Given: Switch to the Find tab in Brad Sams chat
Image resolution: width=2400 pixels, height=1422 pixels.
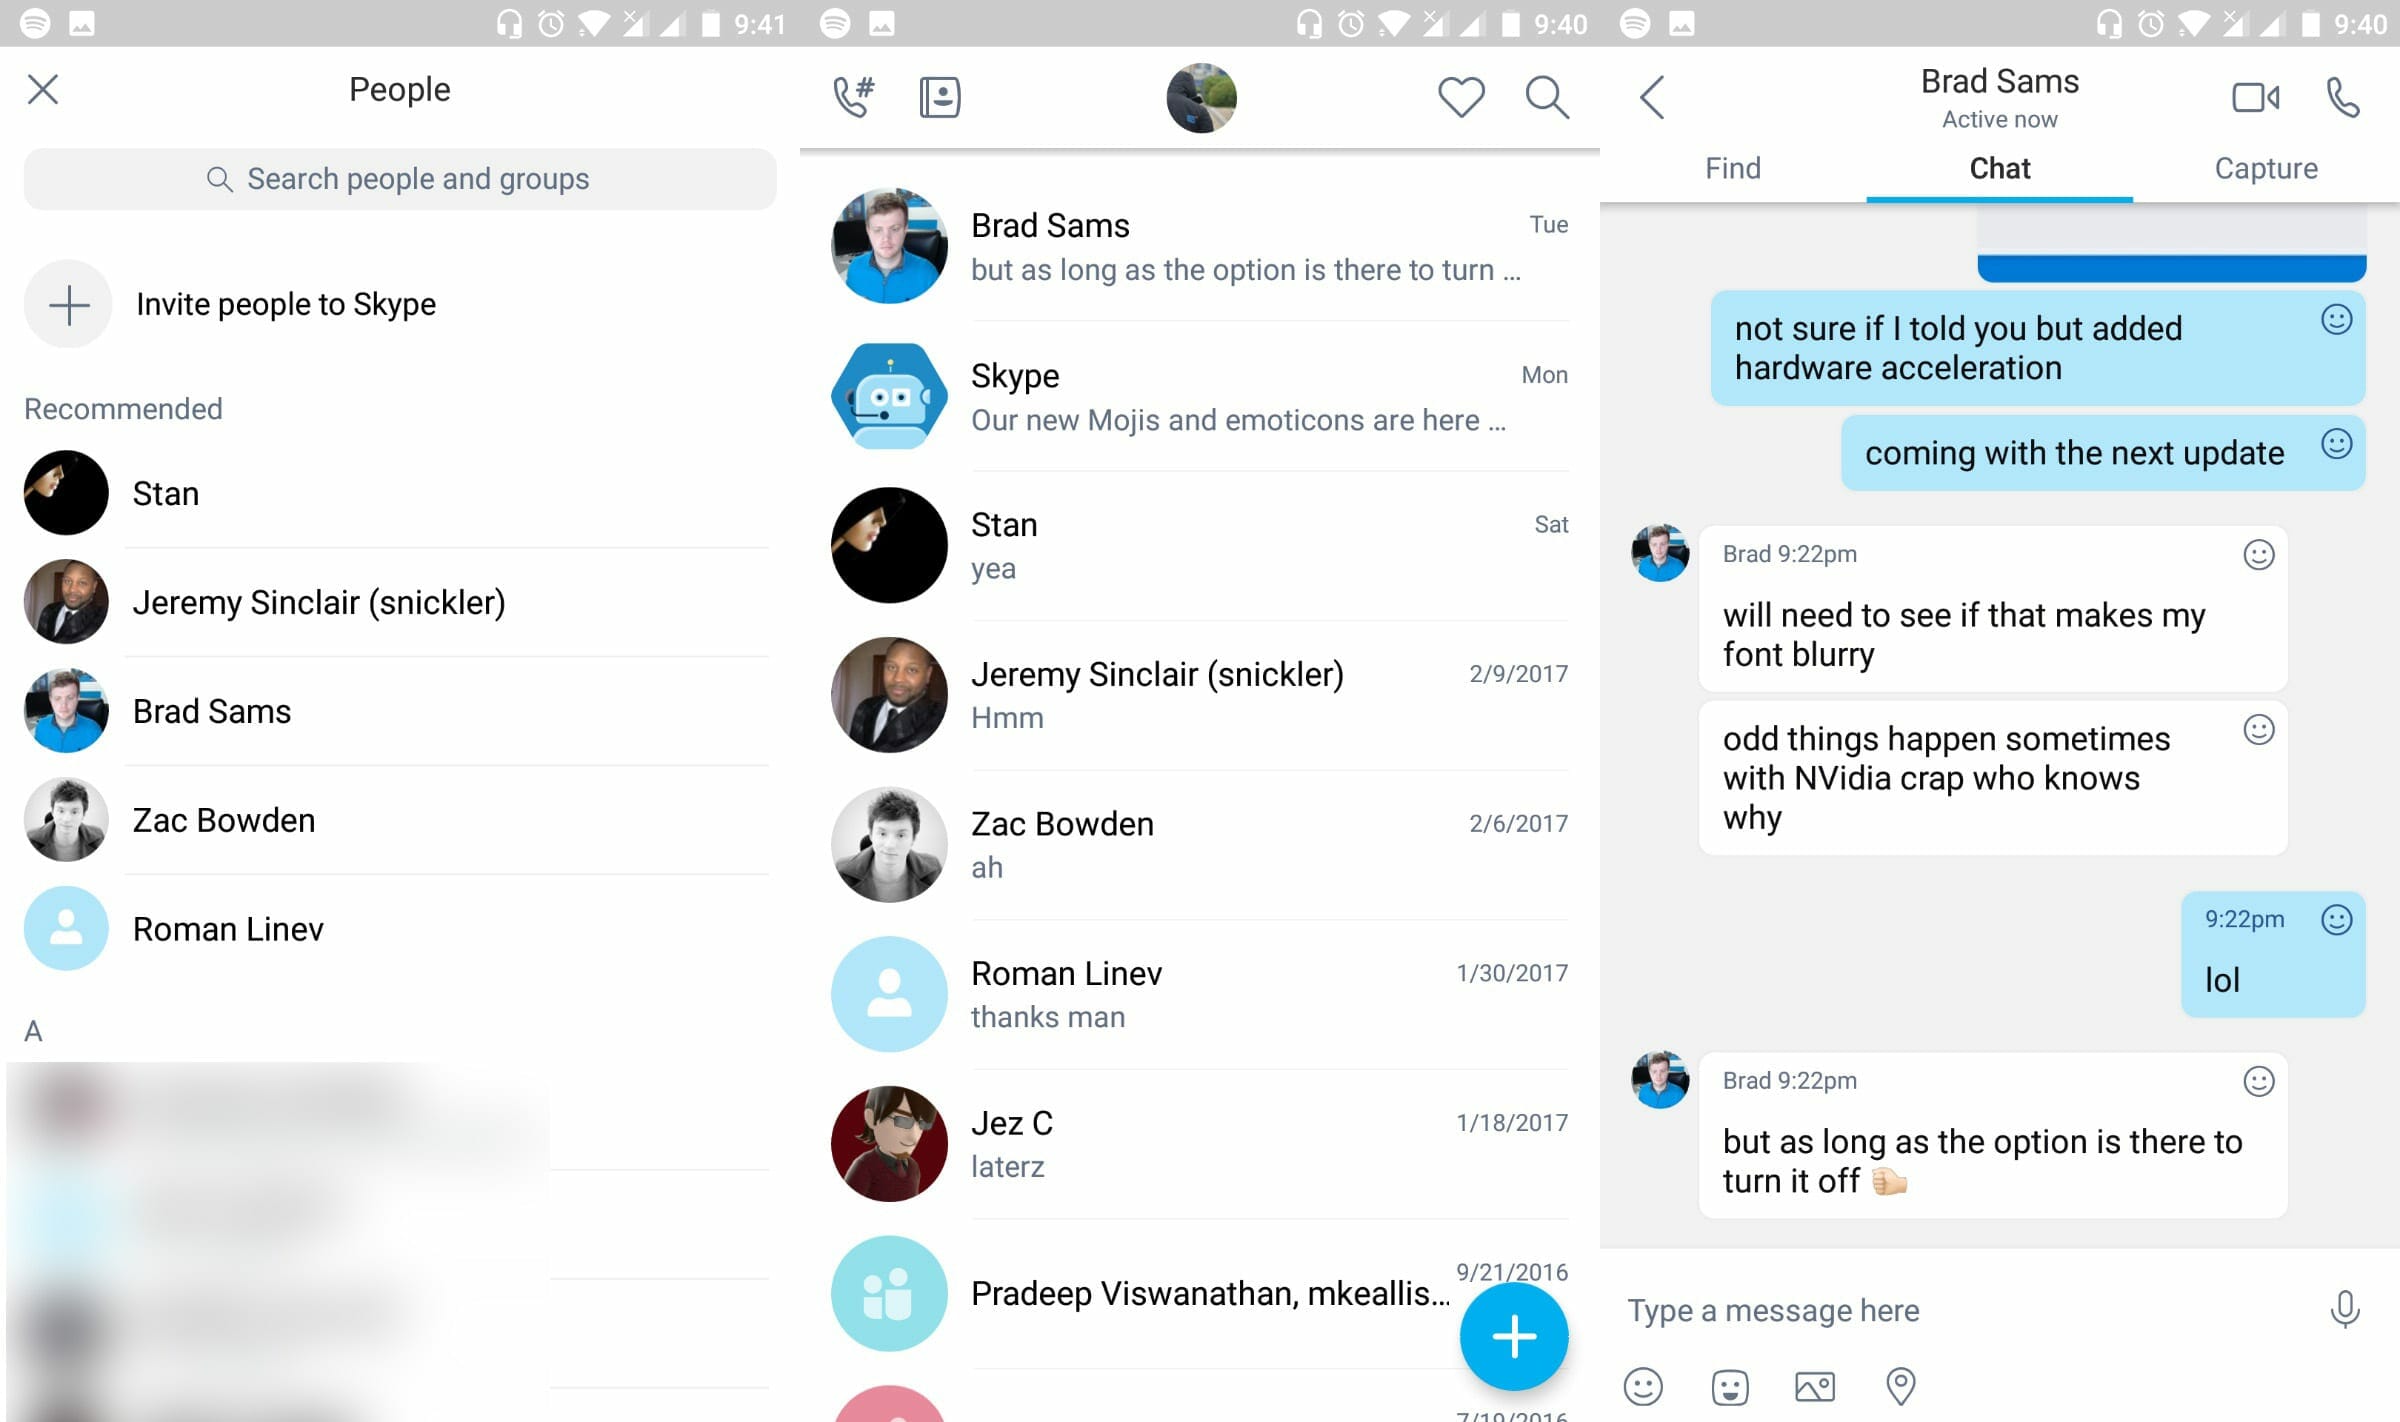Looking at the screenshot, I should click(1733, 168).
